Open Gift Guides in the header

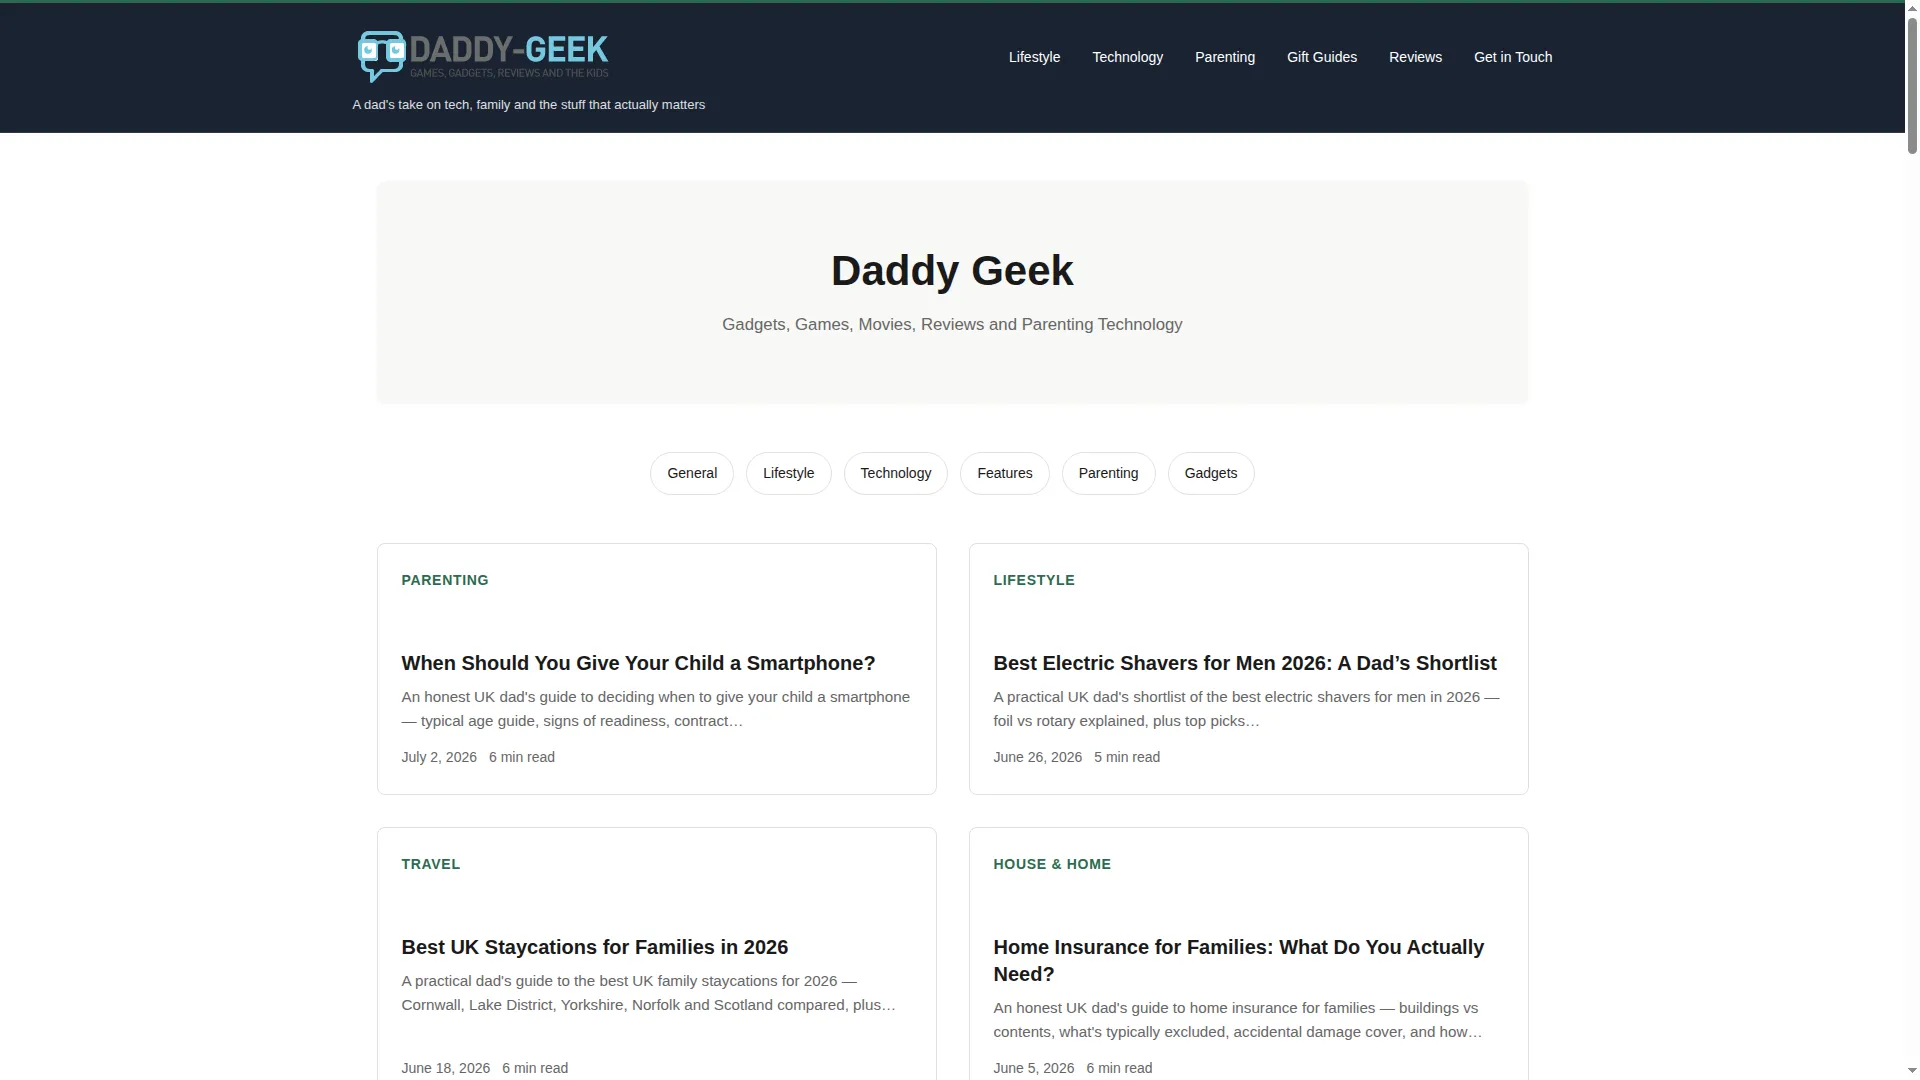tap(1321, 57)
